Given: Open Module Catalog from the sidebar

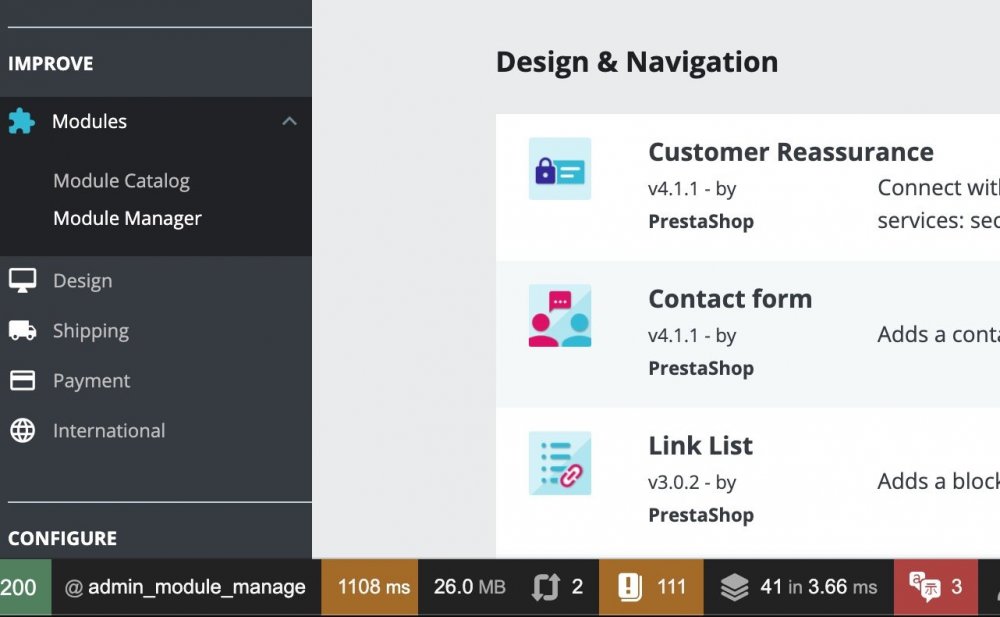Looking at the screenshot, I should pyautogui.click(x=121, y=180).
